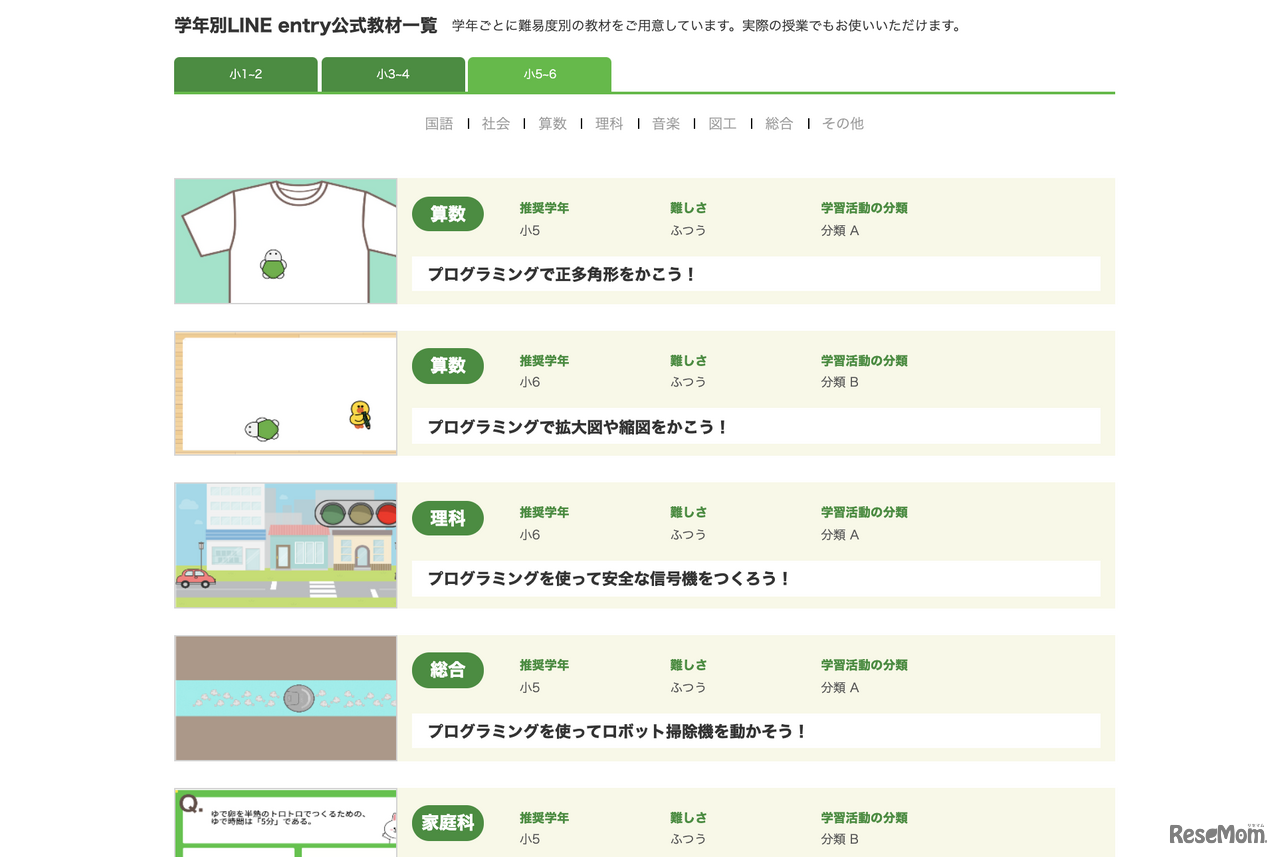Screen dimensions: 1280x857
Task: Click 分類 B value in the 拡大図 lesson
Action: (x=840, y=382)
